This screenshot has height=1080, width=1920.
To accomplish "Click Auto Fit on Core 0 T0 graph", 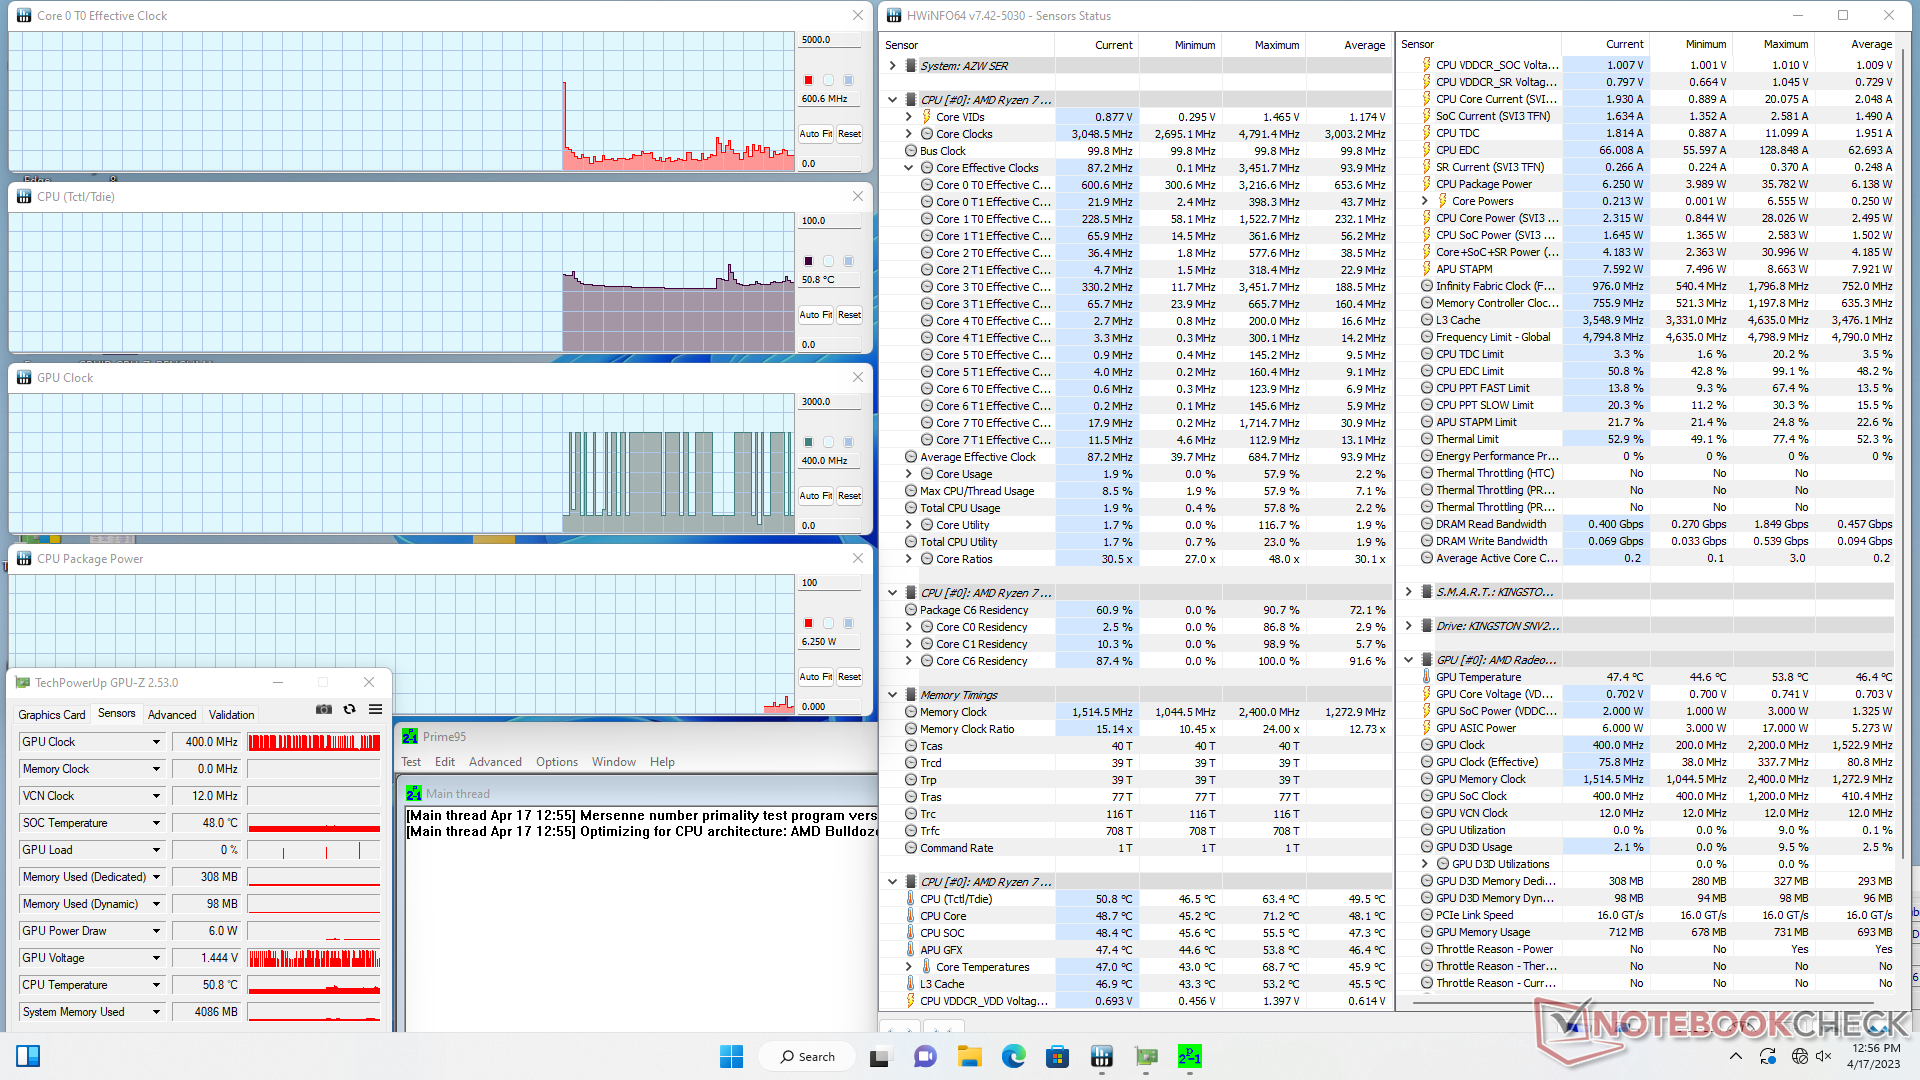I will 815,134.
